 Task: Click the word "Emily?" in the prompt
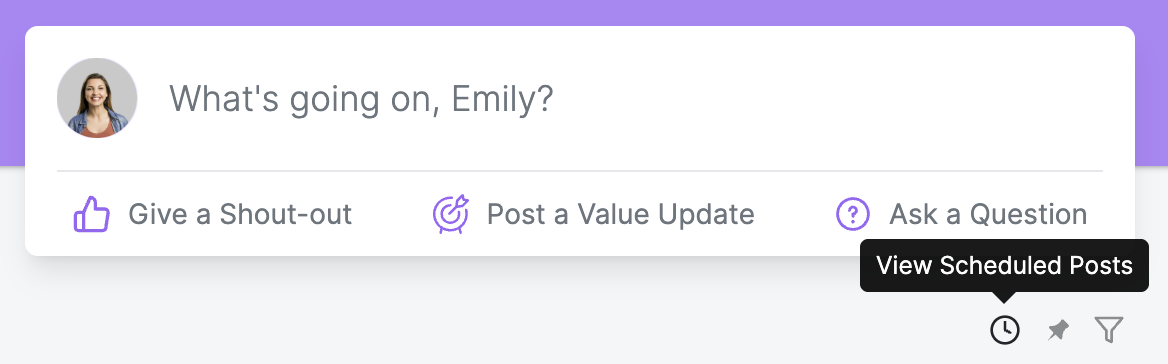(503, 99)
